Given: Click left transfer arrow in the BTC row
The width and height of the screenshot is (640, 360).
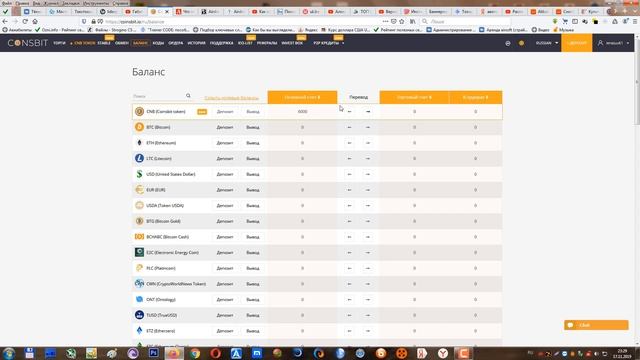Looking at the screenshot, I should point(349,127).
